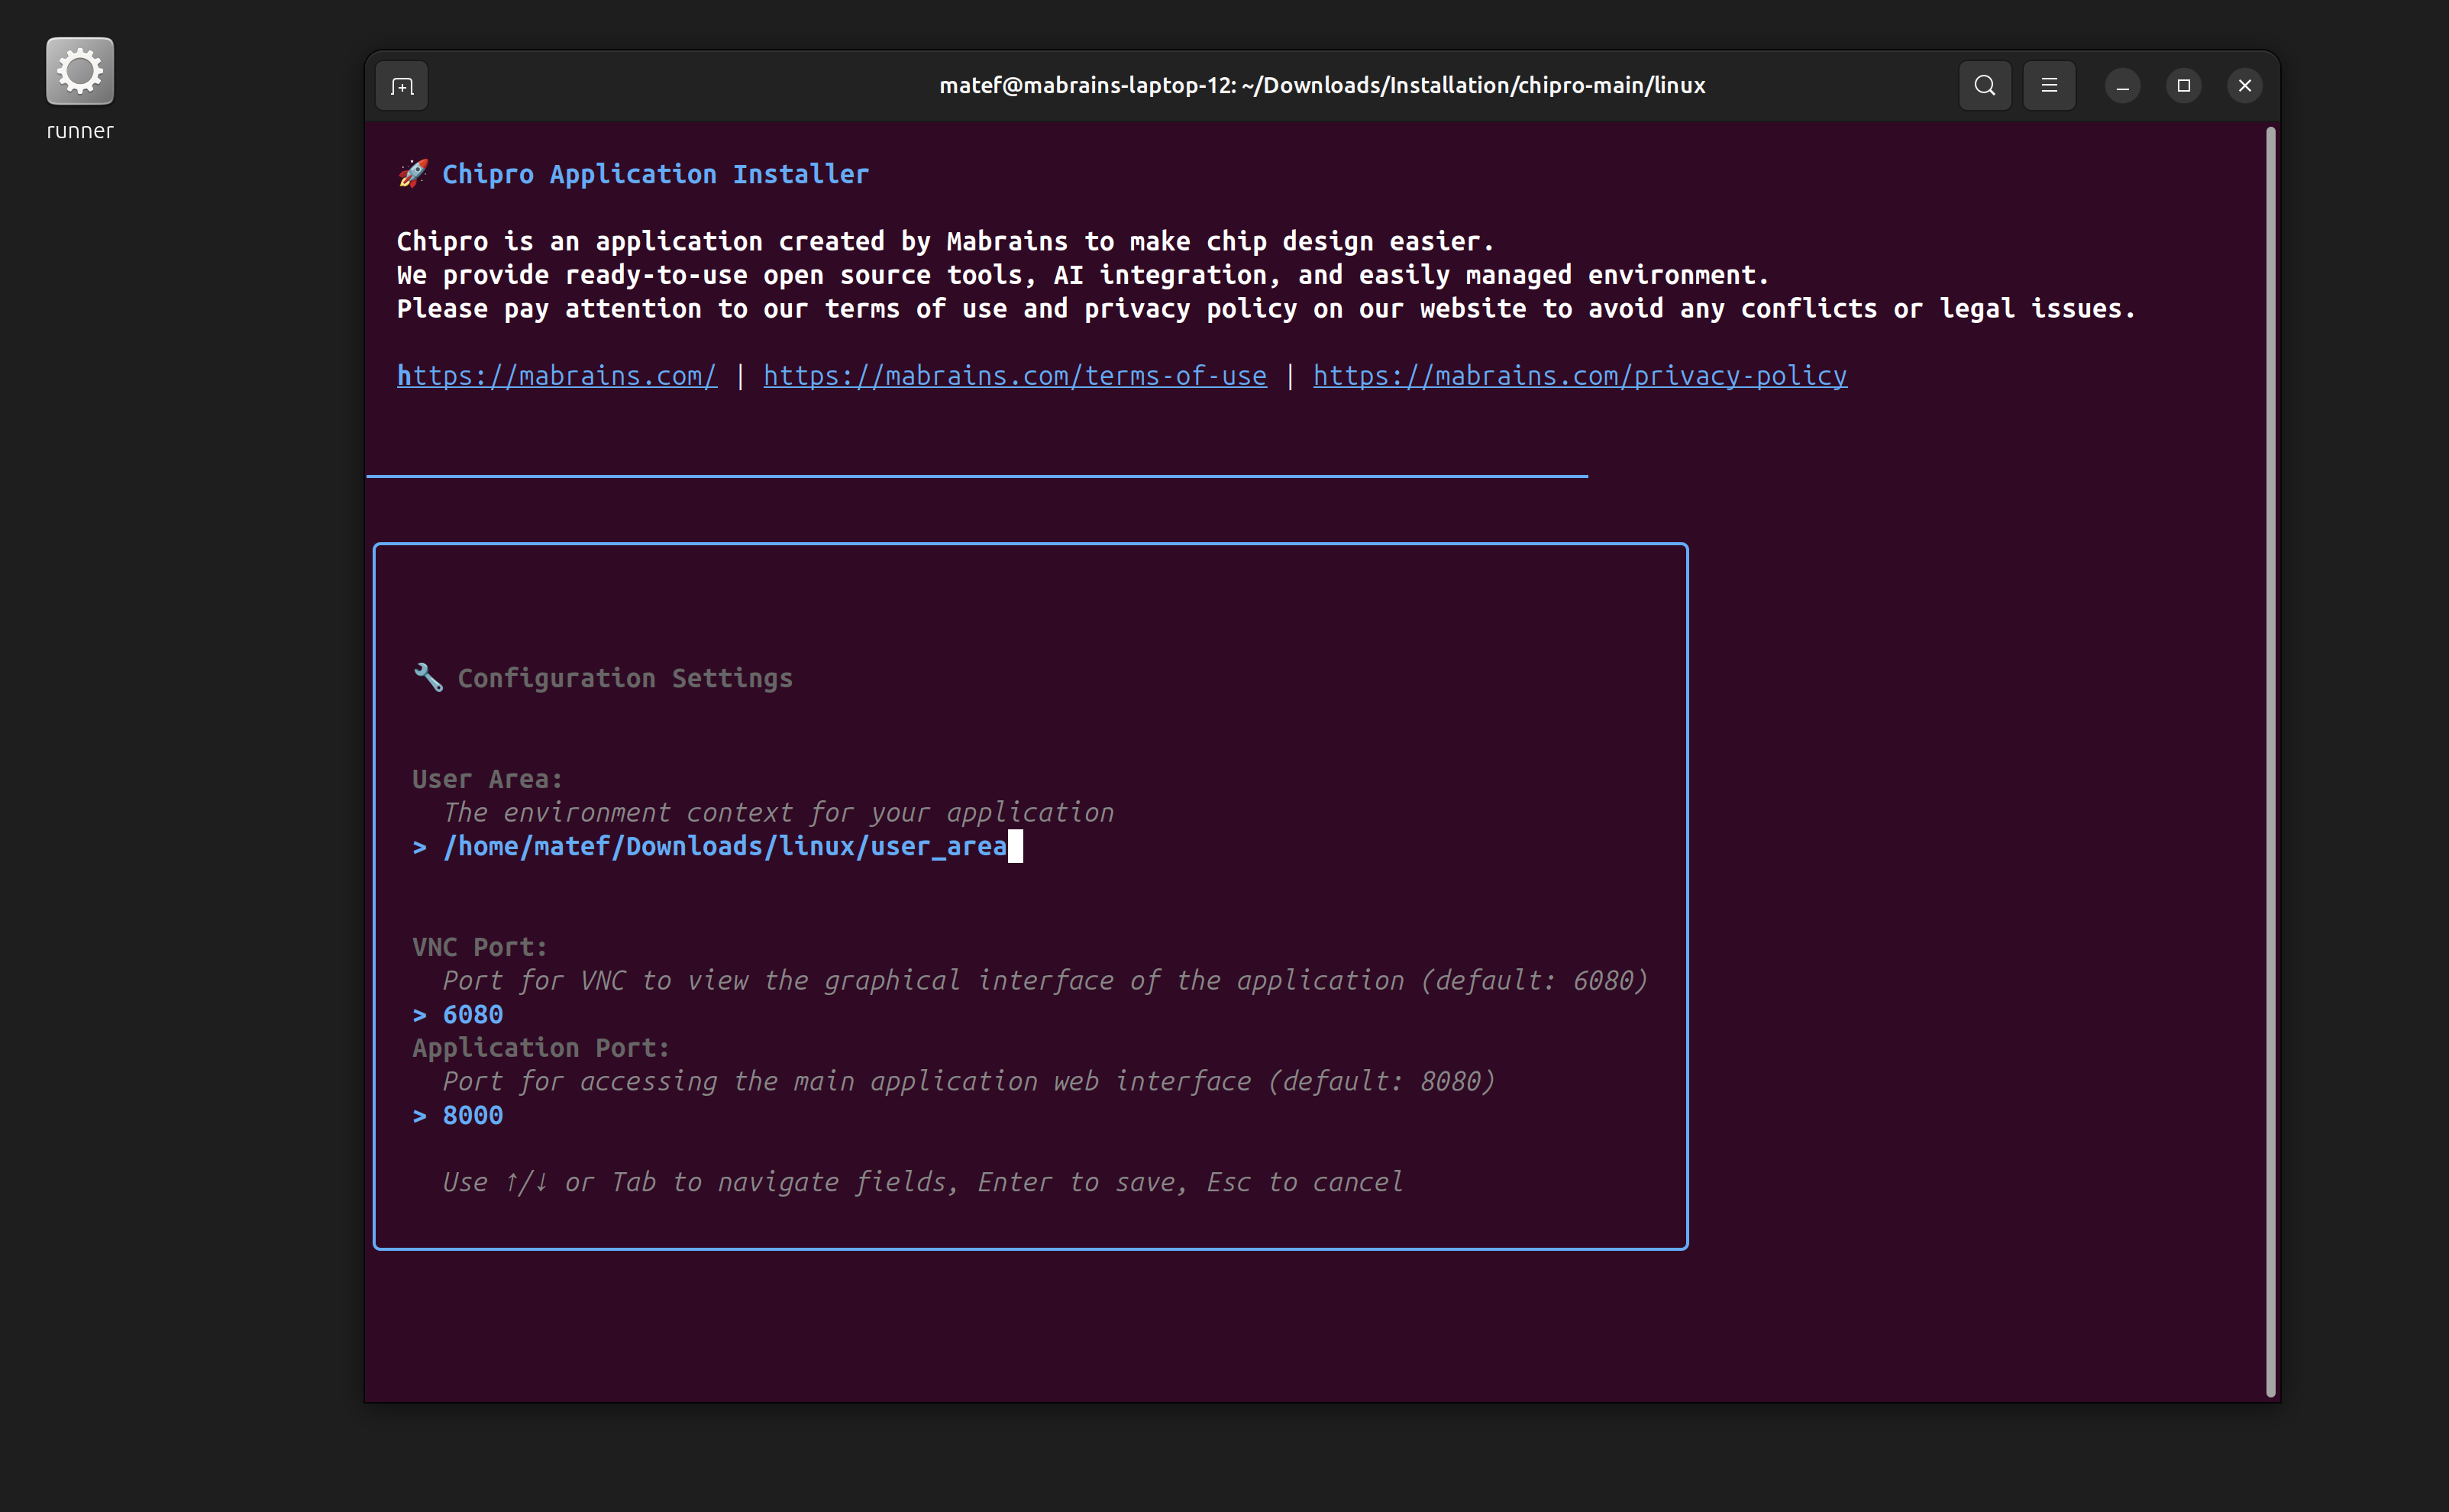This screenshot has width=2449, height=1512.
Task: Open the terminal hamburger menu
Action: pyautogui.click(x=2049, y=86)
